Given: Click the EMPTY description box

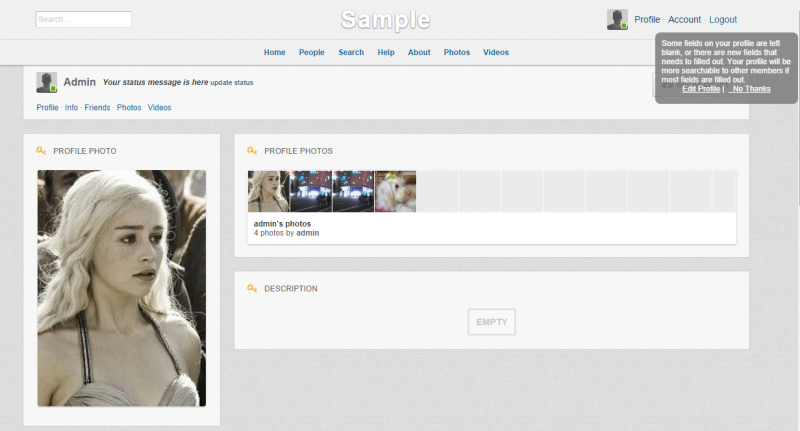Looking at the screenshot, I should point(492,322).
